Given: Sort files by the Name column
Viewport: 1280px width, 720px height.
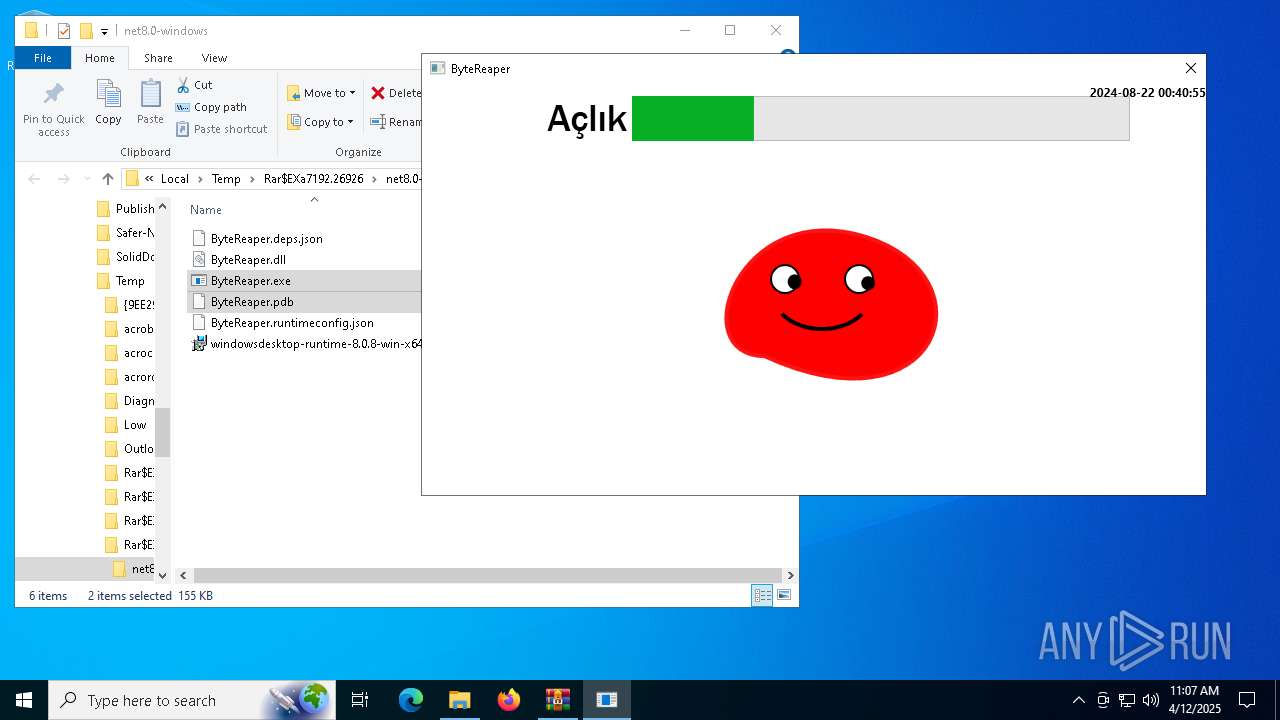Looking at the screenshot, I should point(206,210).
